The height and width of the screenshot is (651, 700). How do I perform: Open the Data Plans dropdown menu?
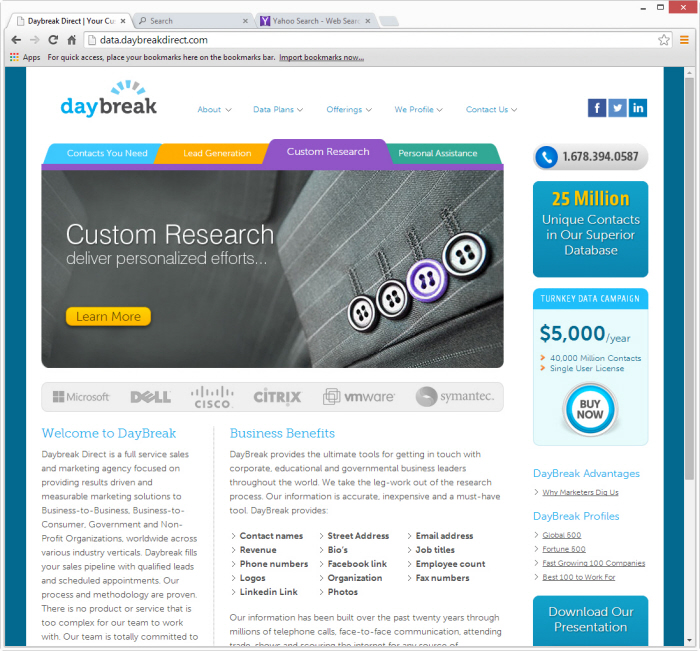point(279,110)
